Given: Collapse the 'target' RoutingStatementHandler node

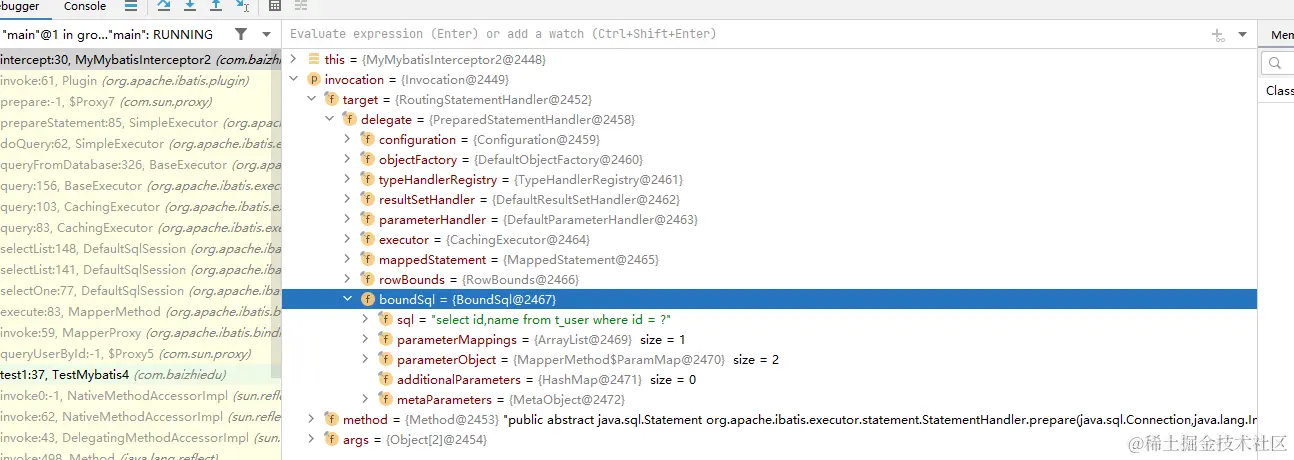Looking at the screenshot, I should tap(311, 100).
